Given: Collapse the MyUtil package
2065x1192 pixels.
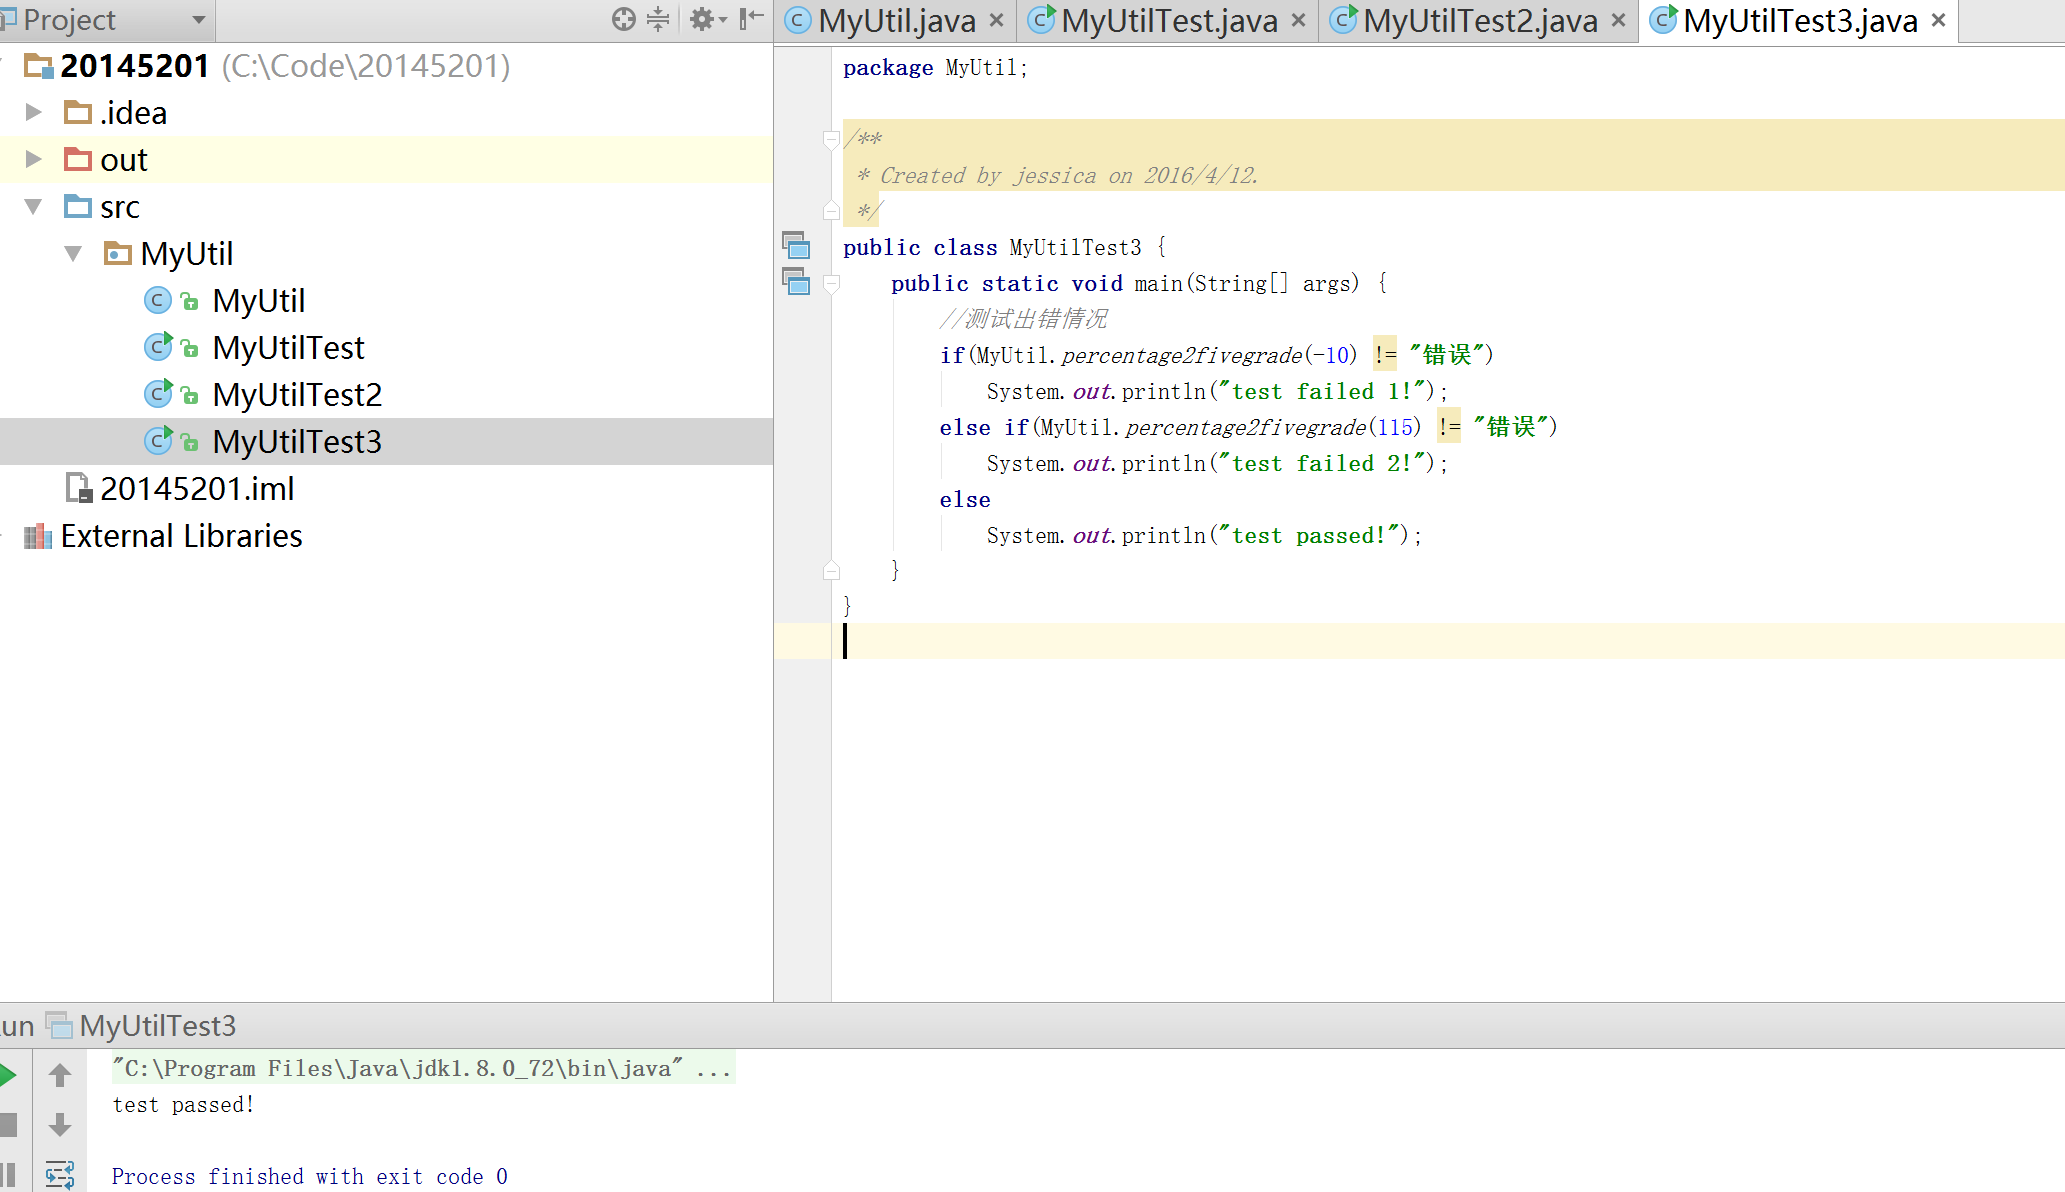Looking at the screenshot, I should pos(73,253).
